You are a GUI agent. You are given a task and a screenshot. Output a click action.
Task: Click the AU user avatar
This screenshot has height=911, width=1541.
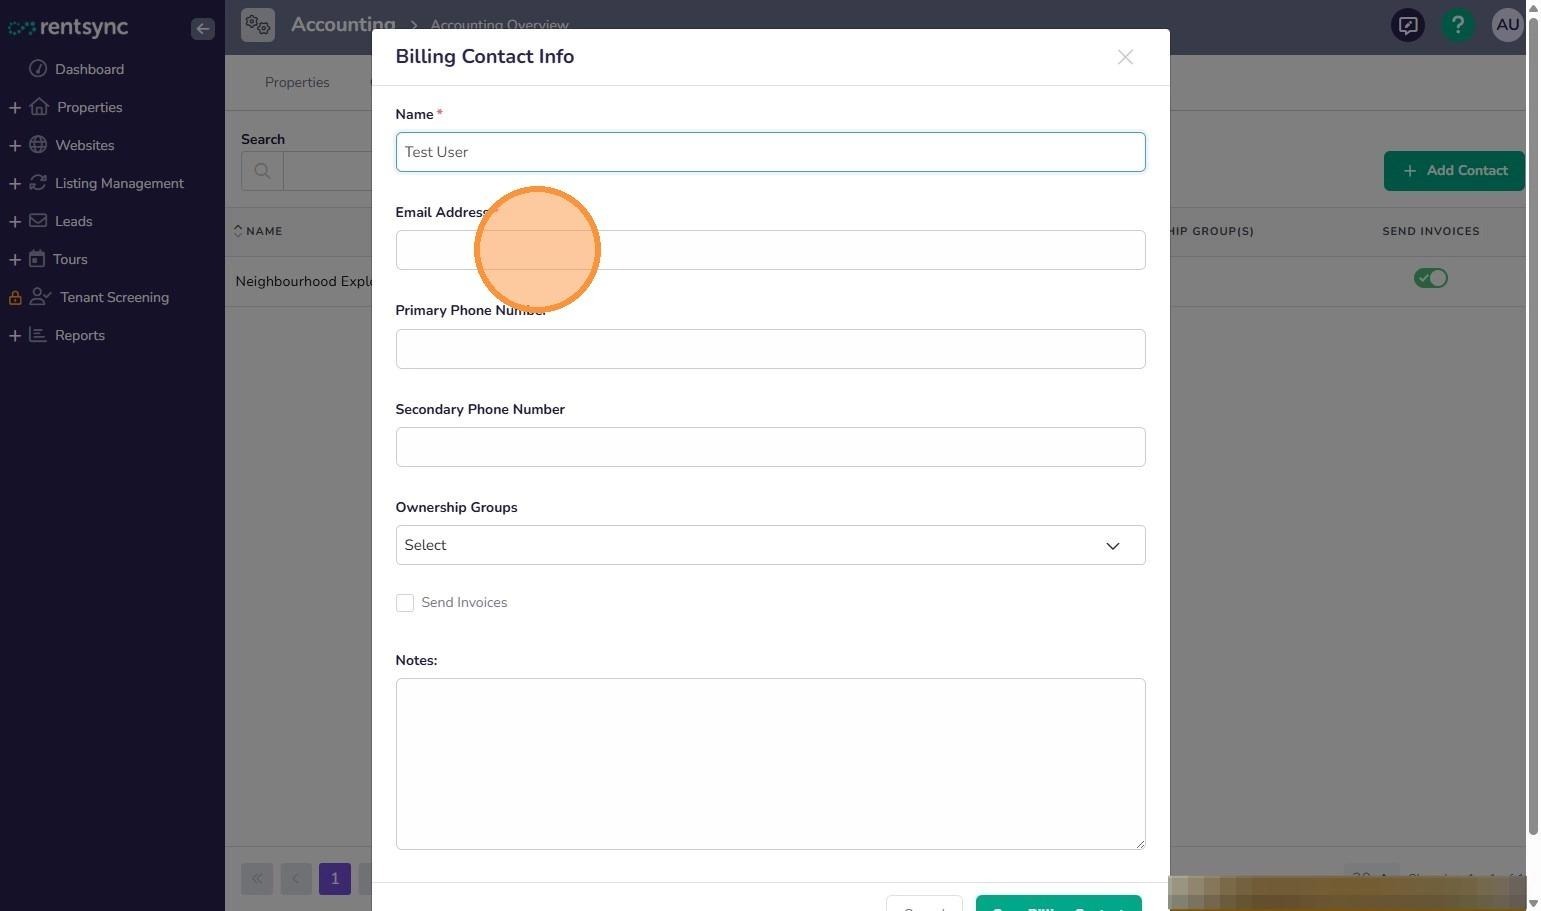[x=1507, y=25]
